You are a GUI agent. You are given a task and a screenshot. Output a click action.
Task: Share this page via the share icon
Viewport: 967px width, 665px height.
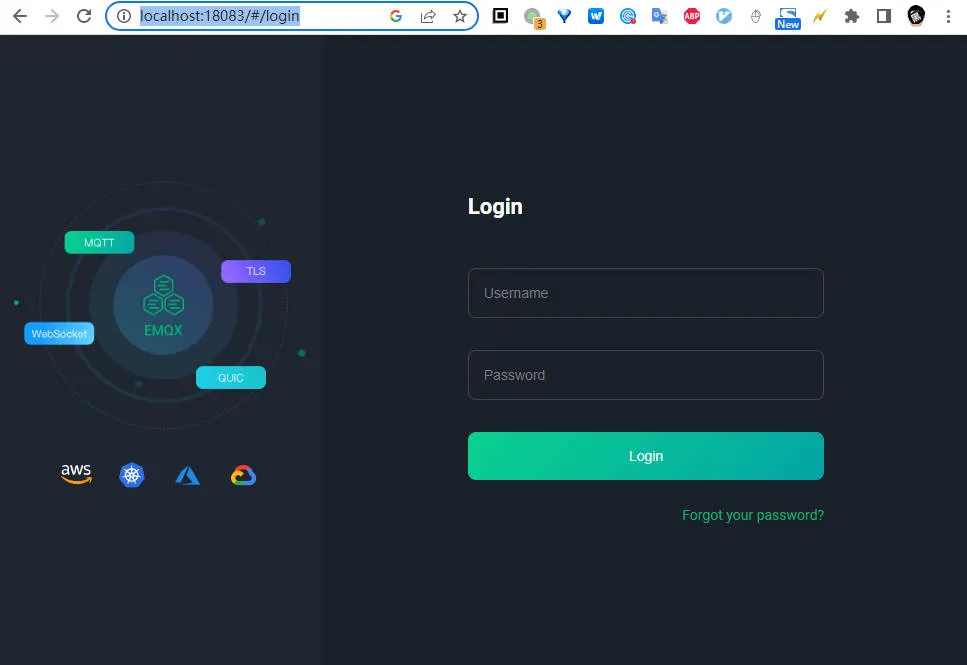click(x=428, y=16)
